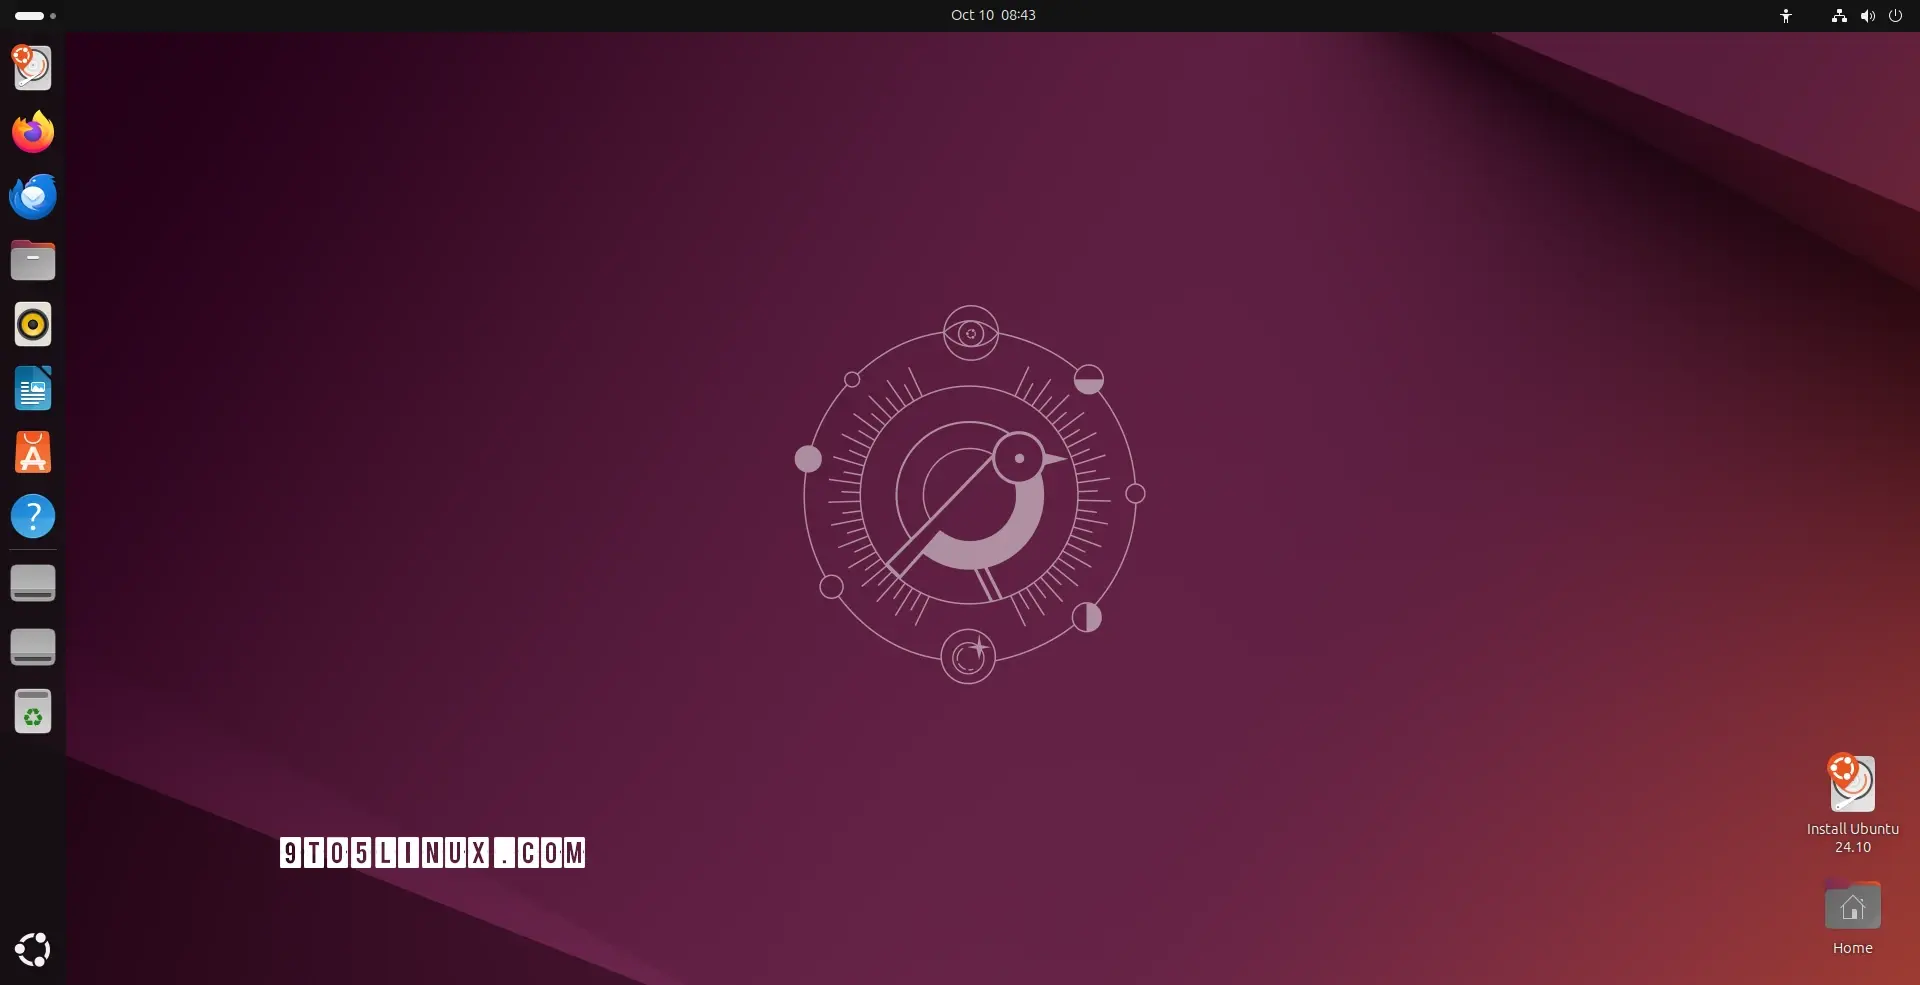The height and width of the screenshot is (985, 1920).
Task: Open the Trash from the dock
Action: 32,711
